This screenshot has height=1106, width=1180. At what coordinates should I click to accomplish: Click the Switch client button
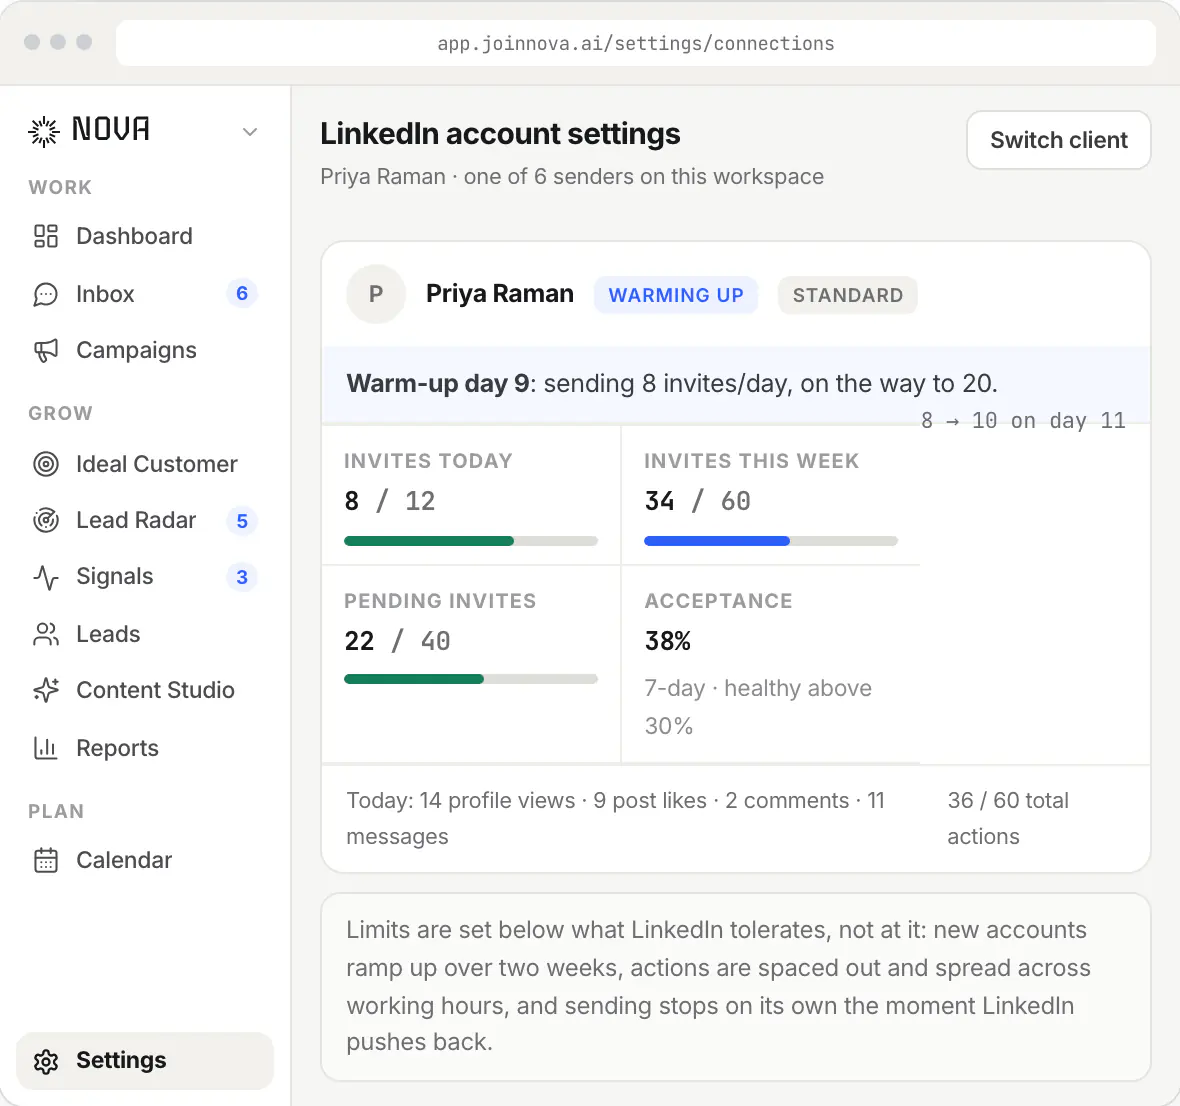[x=1058, y=140]
